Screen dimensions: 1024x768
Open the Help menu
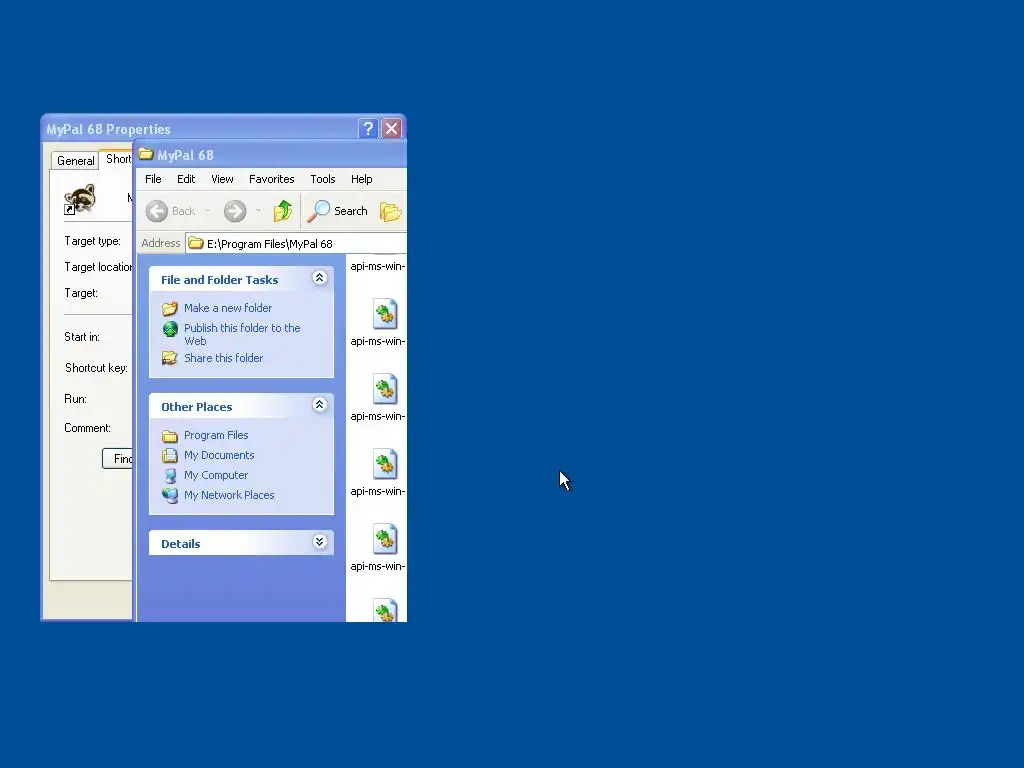pyautogui.click(x=361, y=179)
